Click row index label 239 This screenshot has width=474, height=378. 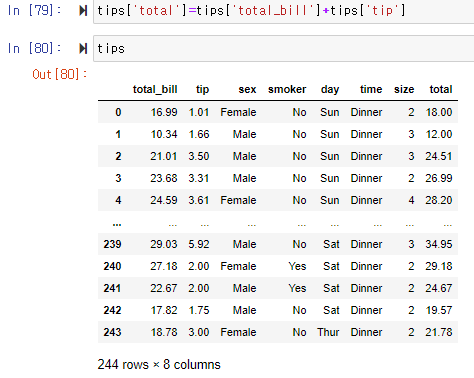point(112,244)
